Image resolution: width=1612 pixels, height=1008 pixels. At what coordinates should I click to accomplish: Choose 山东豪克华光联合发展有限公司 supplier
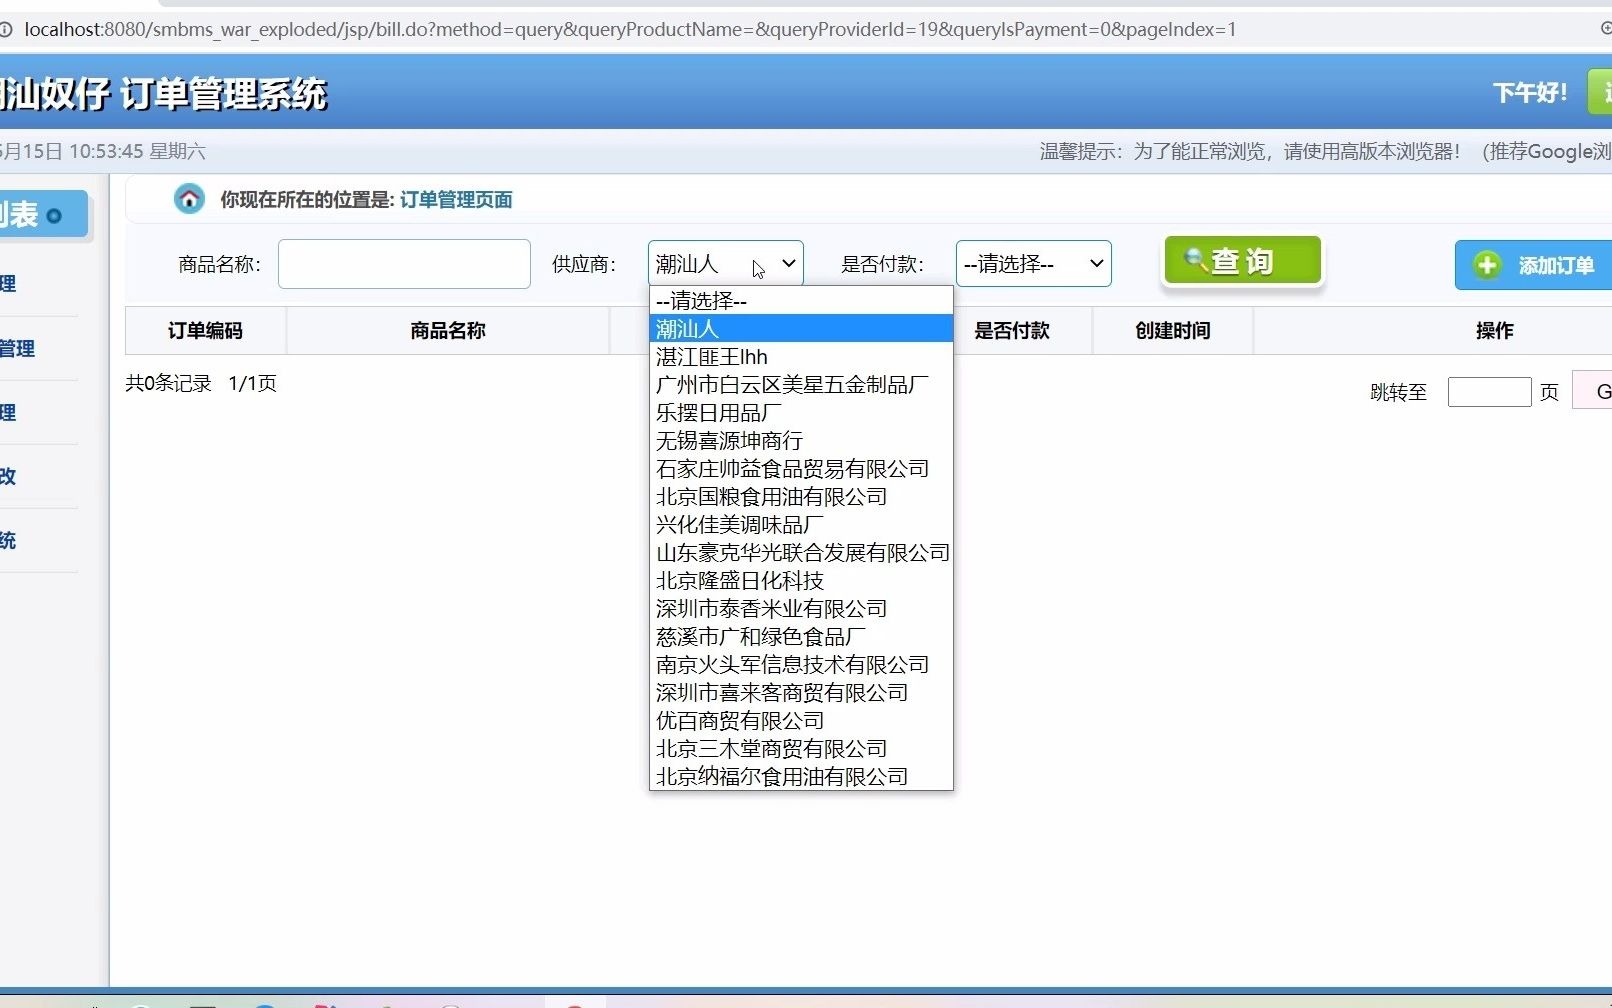coord(801,552)
